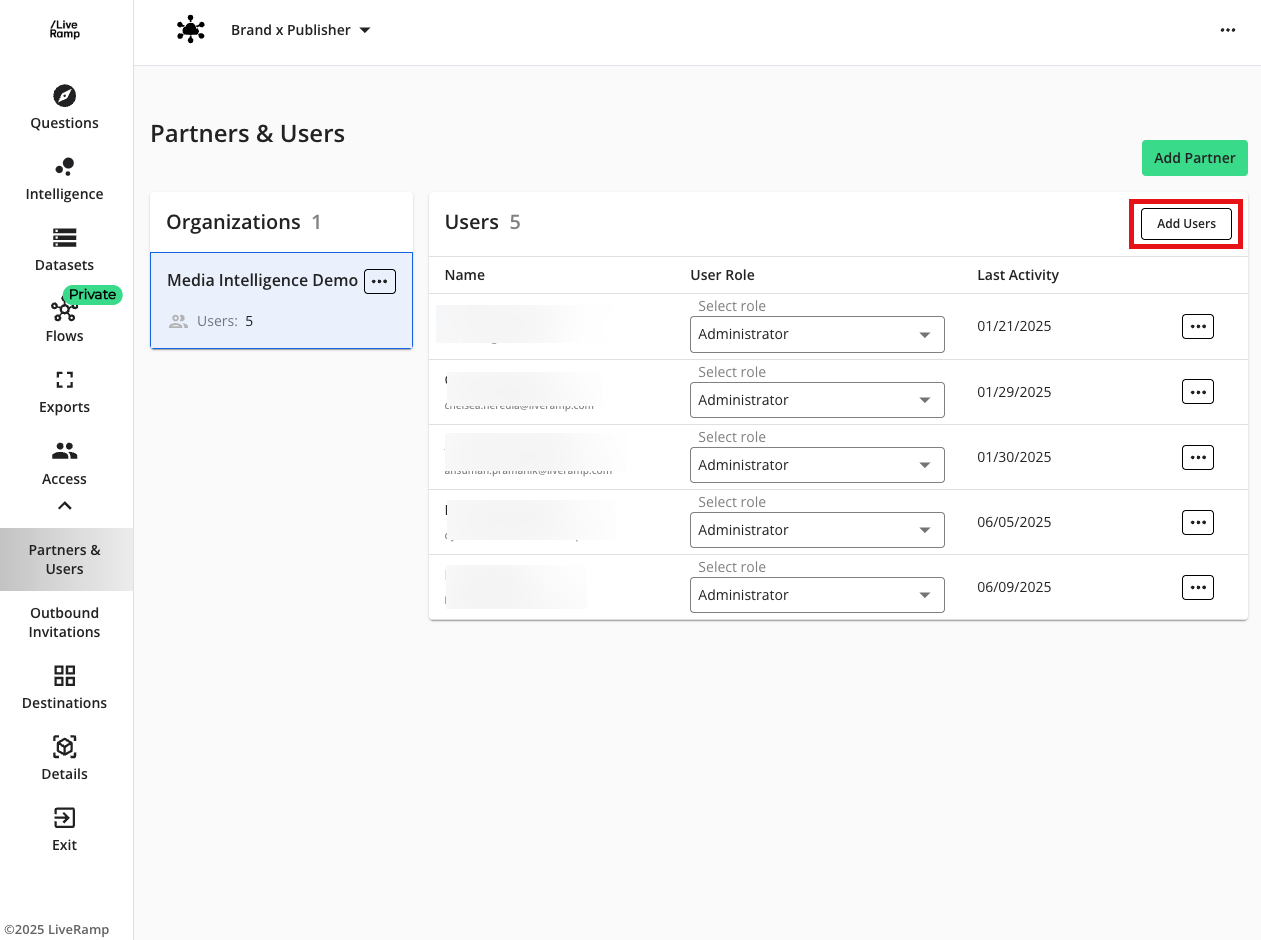Open the Intelligence section icon
1261x940 pixels.
[x=64, y=167]
